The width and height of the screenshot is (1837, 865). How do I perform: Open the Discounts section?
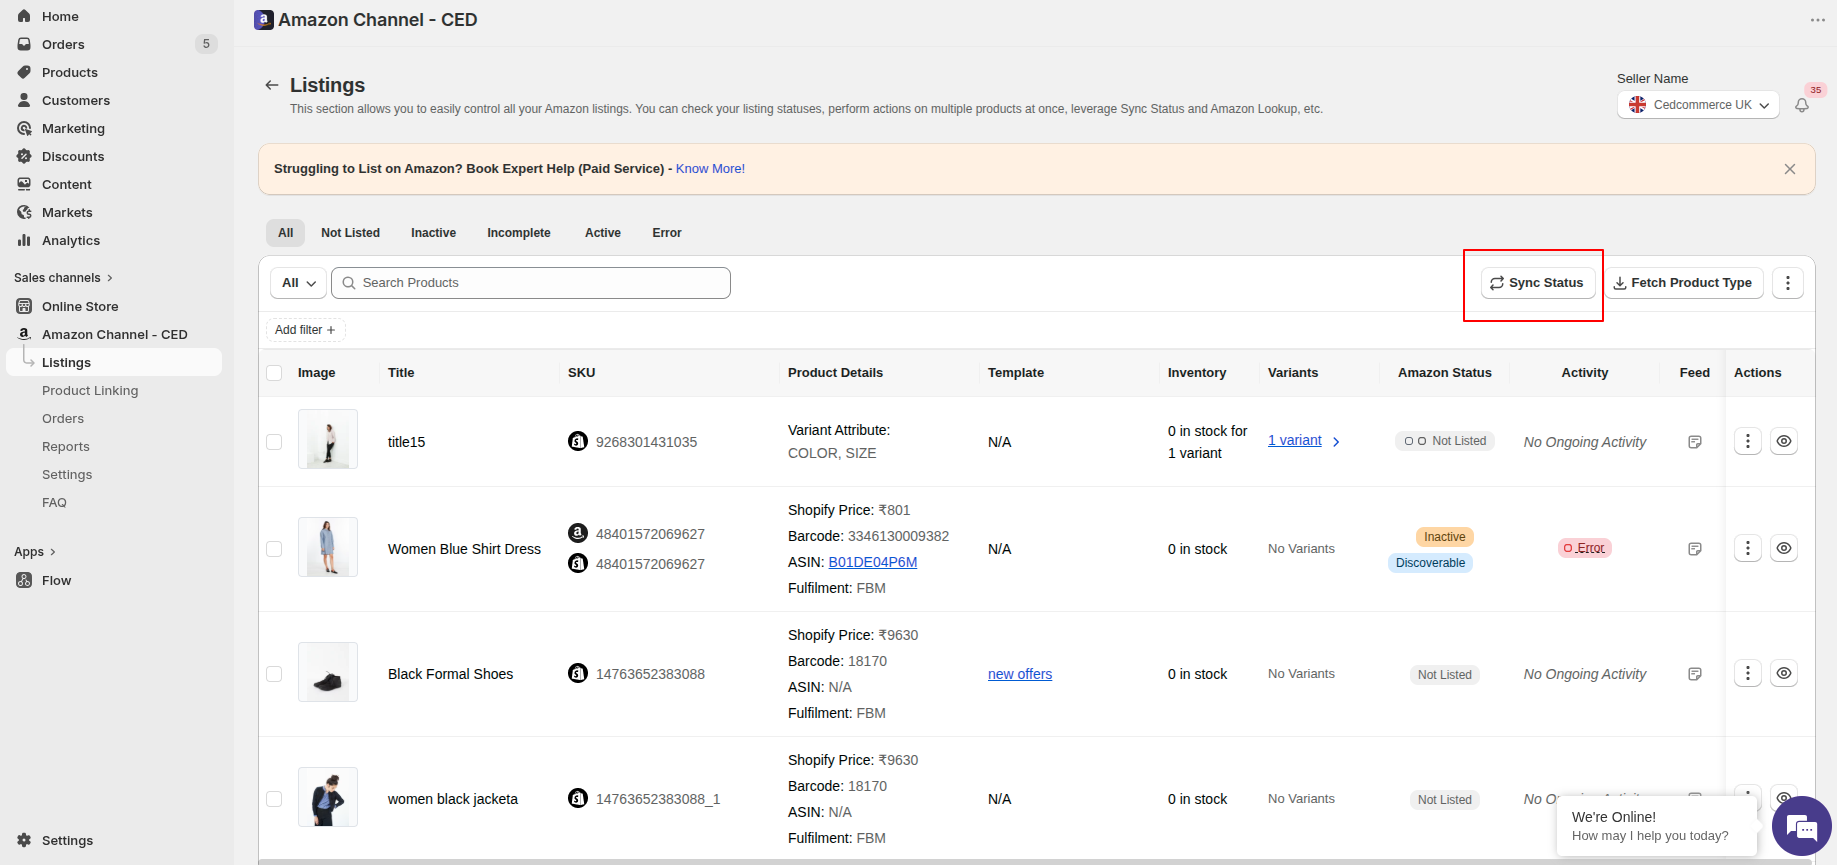pyautogui.click(x=73, y=156)
